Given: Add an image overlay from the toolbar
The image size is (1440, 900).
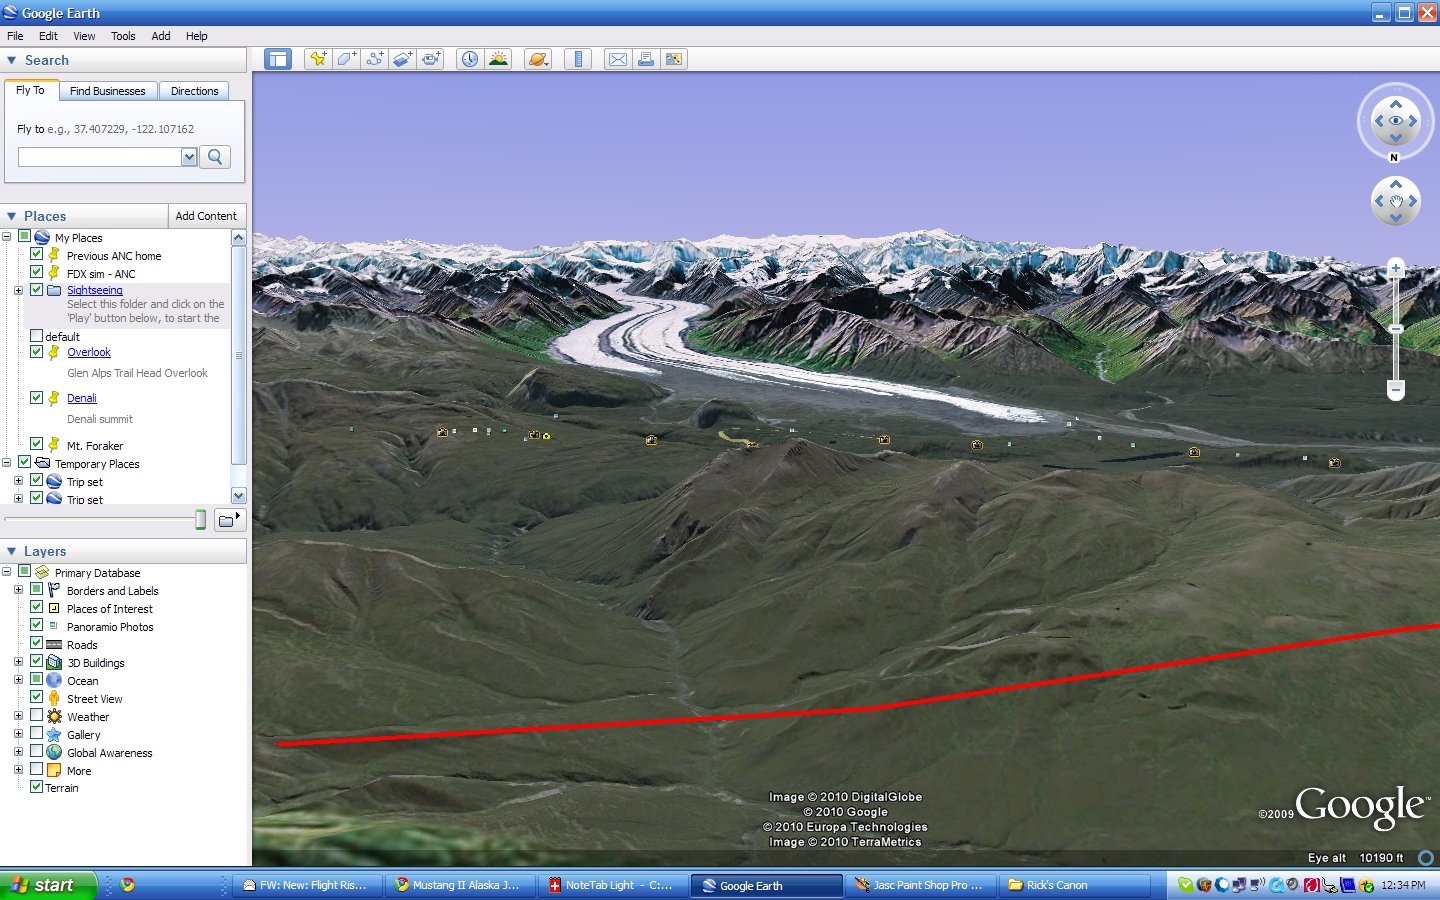Looking at the screenshot, I should (402, 59).
